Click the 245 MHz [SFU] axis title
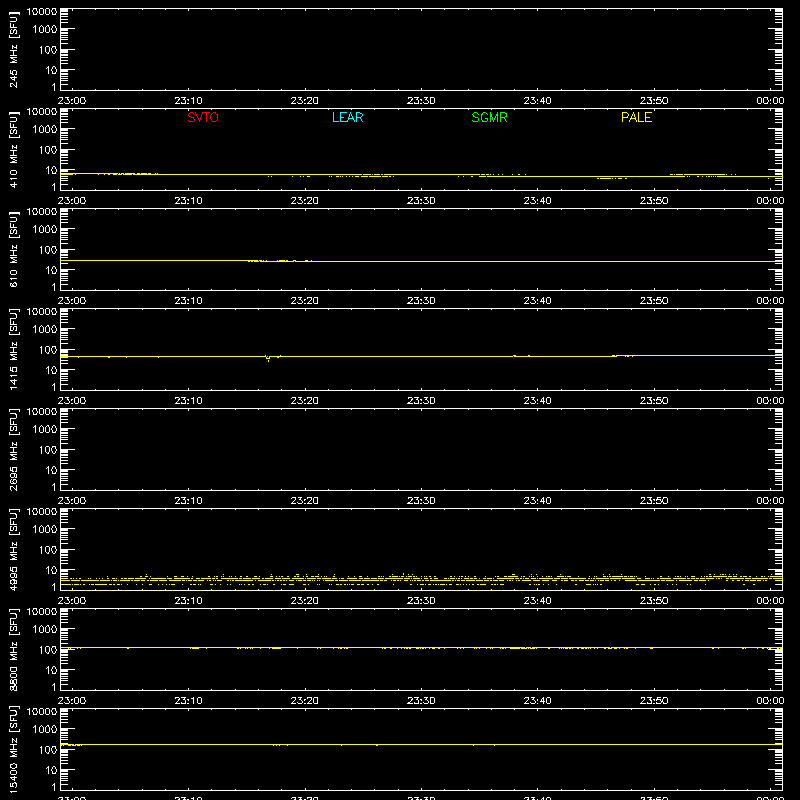The width and height of the screenshot is (800, 800). [13, 49]
